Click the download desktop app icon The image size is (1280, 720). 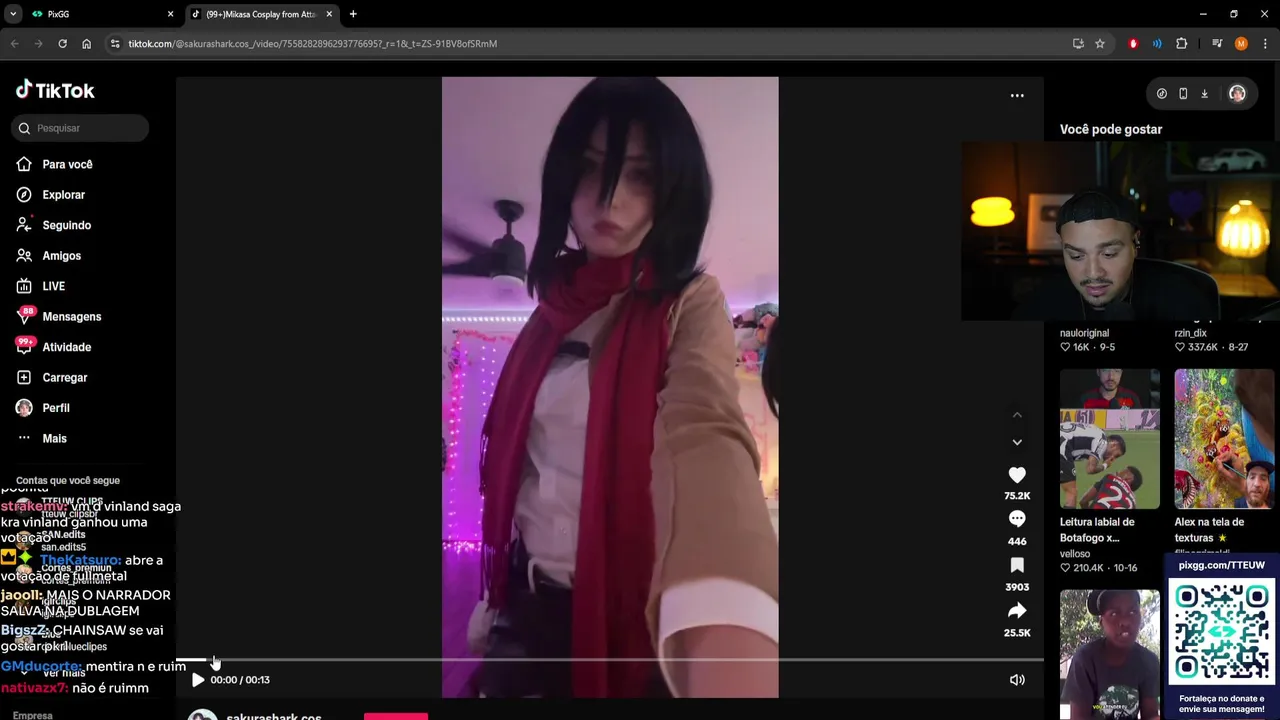pos(1204,94)
